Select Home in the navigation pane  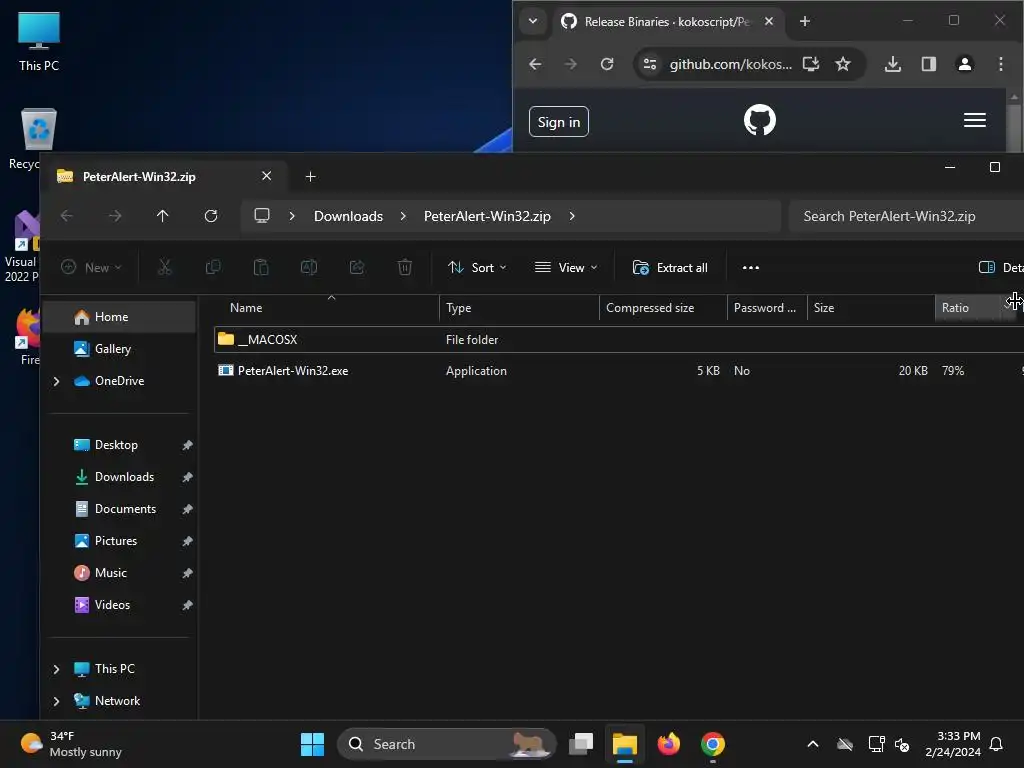tap(121, 317)
